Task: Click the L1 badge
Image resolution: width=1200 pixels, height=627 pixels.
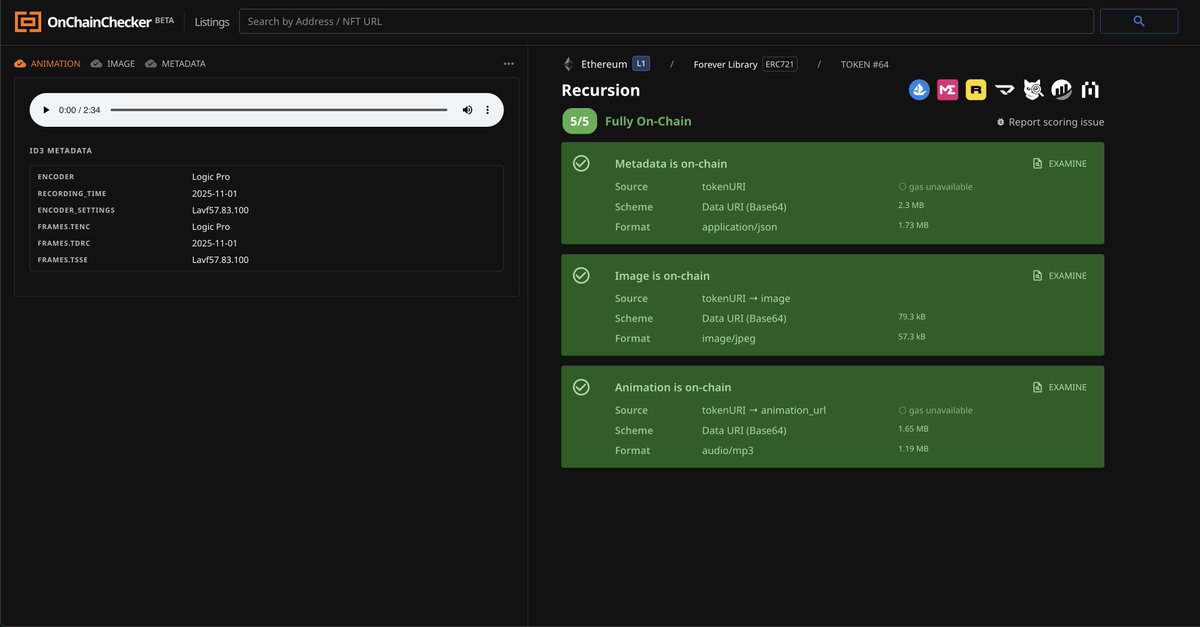Action: pyautogui.click(x=641, y=64)
